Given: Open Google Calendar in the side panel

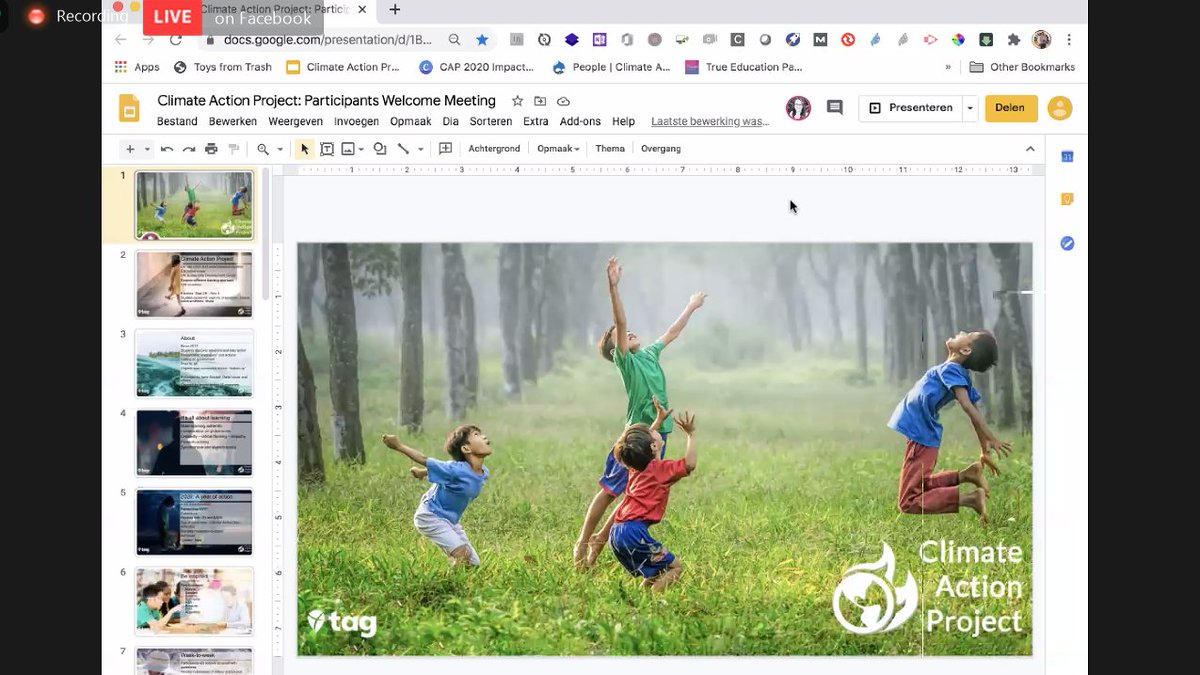Looking at the screenshot, I should (1066, 156).
